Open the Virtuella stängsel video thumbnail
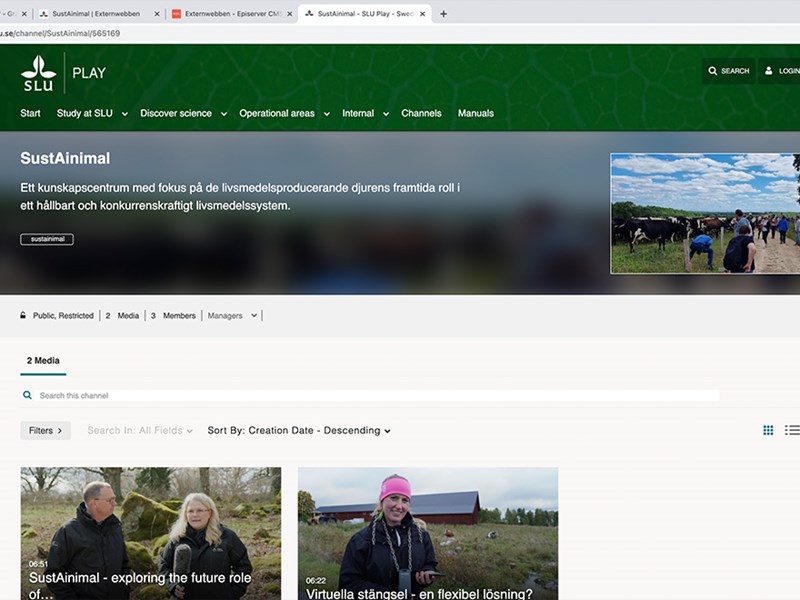The height and width of the screenshot is (600, 800). click(428, 533)
